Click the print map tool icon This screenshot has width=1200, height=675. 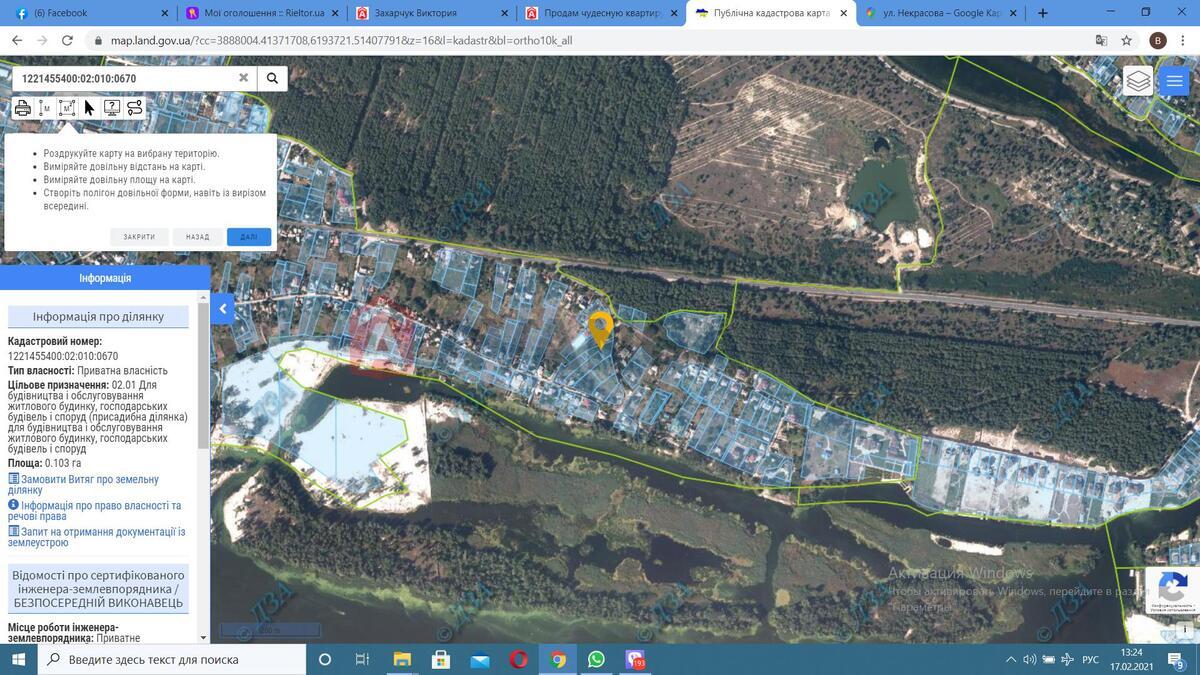[x=22, y=108]
